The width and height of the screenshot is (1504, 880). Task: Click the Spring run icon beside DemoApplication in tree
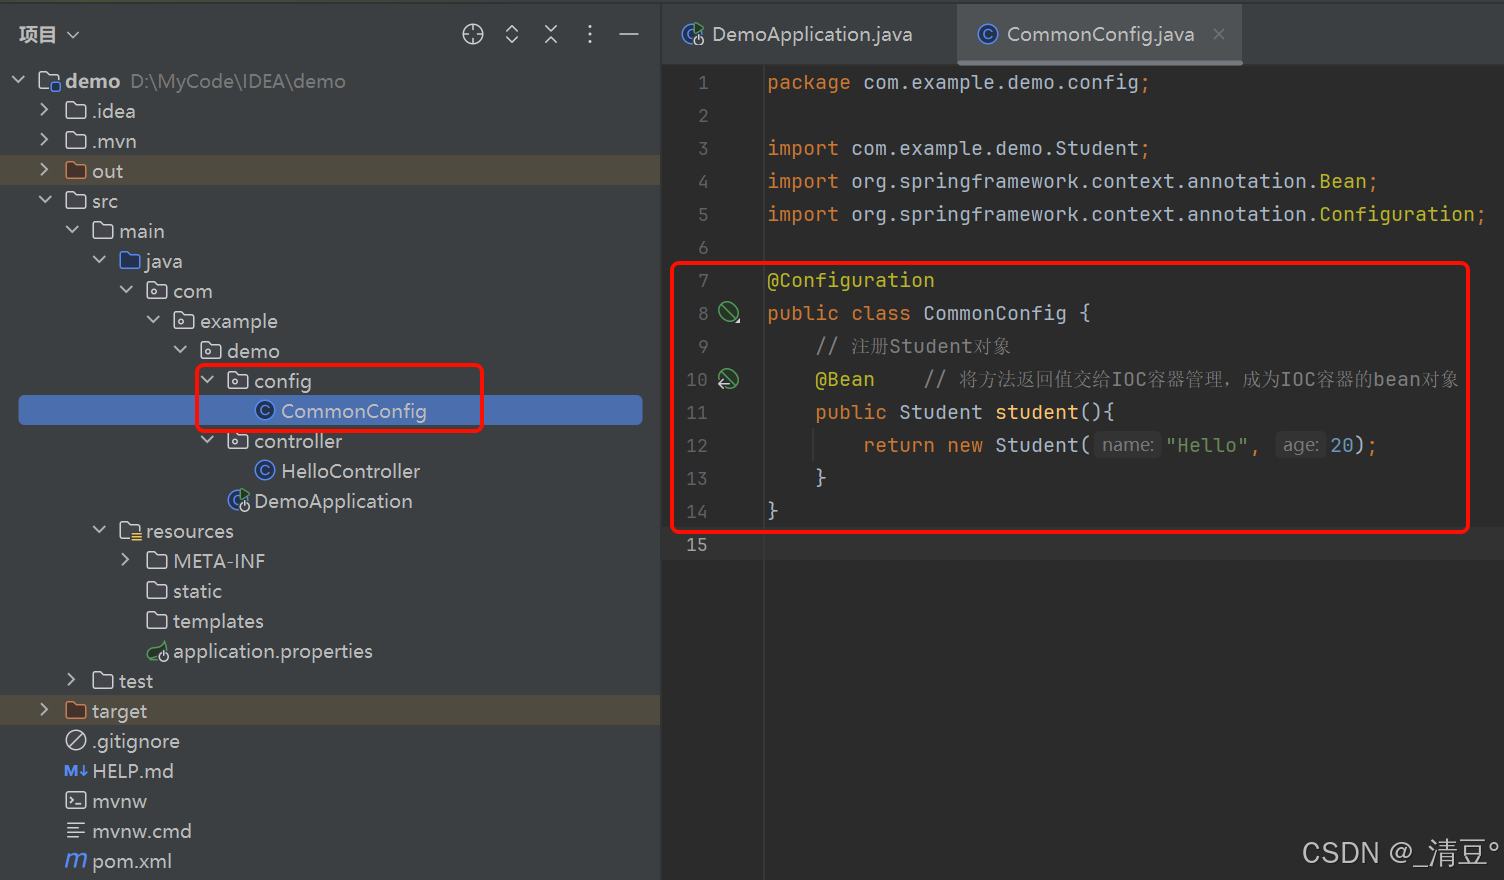pos(239,500)
